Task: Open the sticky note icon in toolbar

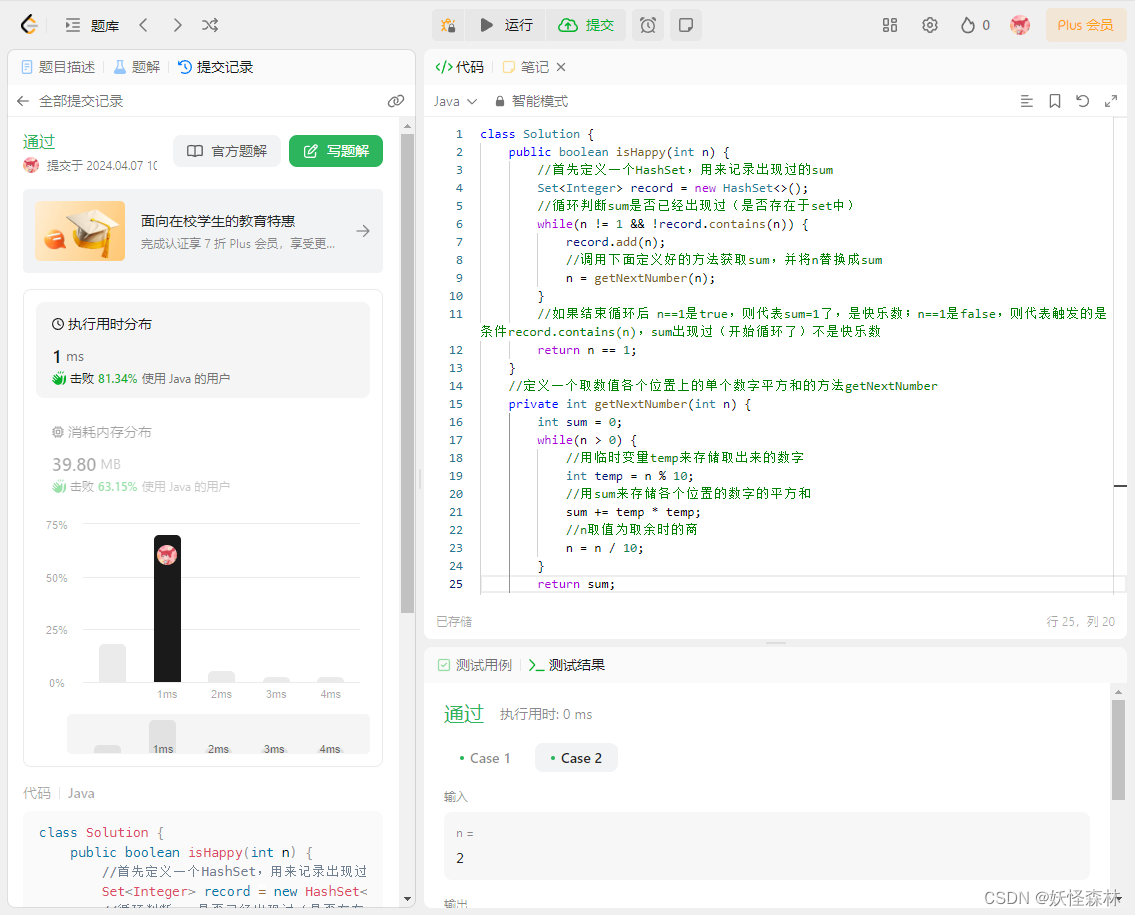Action: coord(685,25)
